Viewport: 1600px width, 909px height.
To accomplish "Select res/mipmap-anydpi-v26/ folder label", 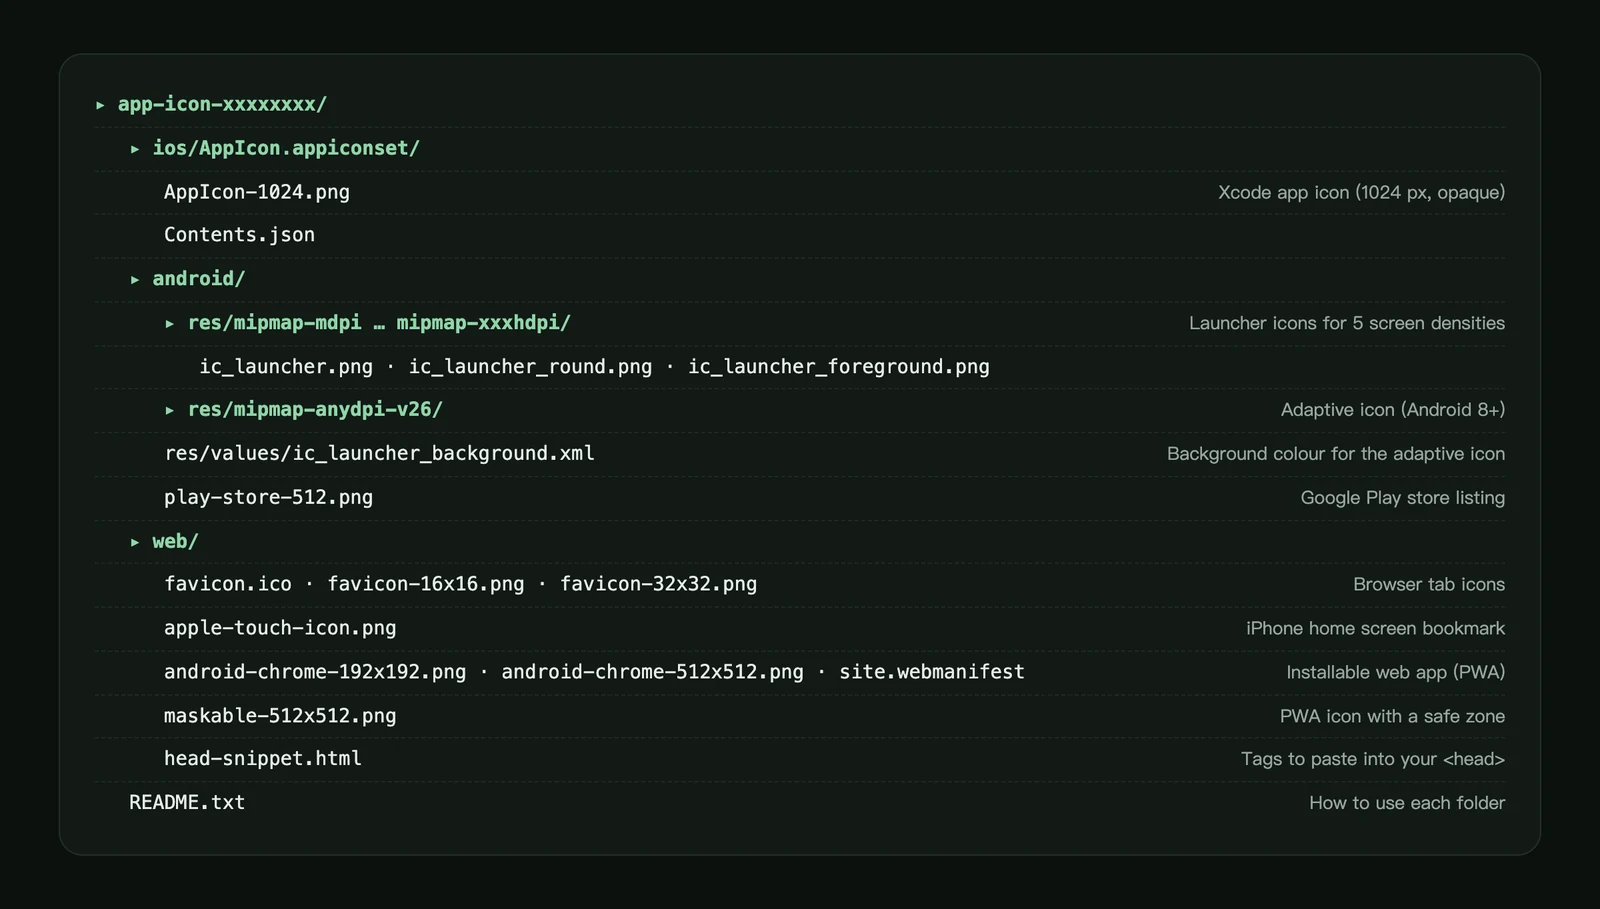I will (315, 409).
